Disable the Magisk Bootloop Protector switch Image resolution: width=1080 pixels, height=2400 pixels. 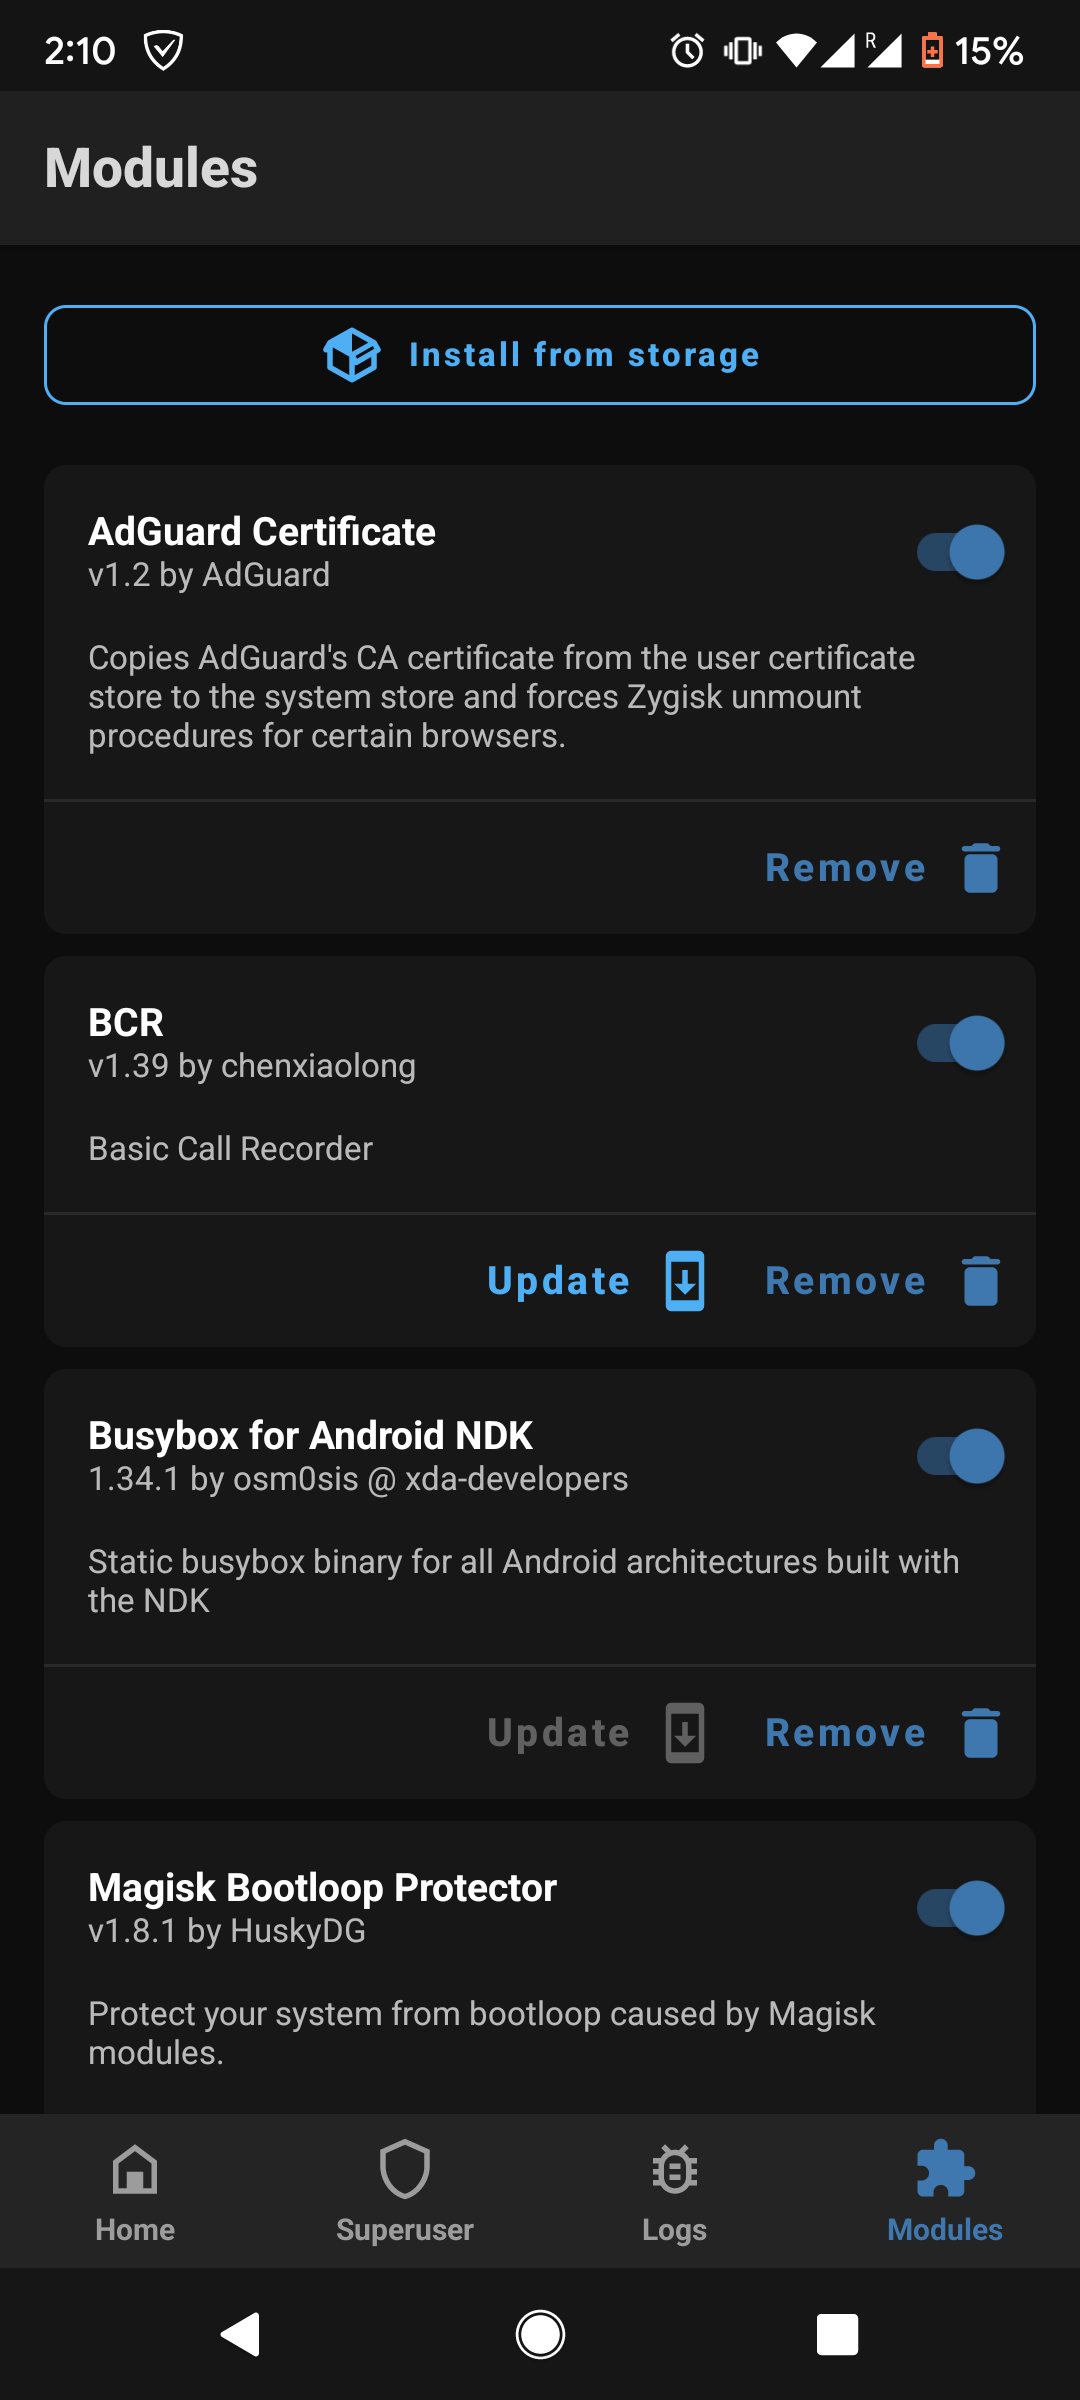pos(958,1907)
